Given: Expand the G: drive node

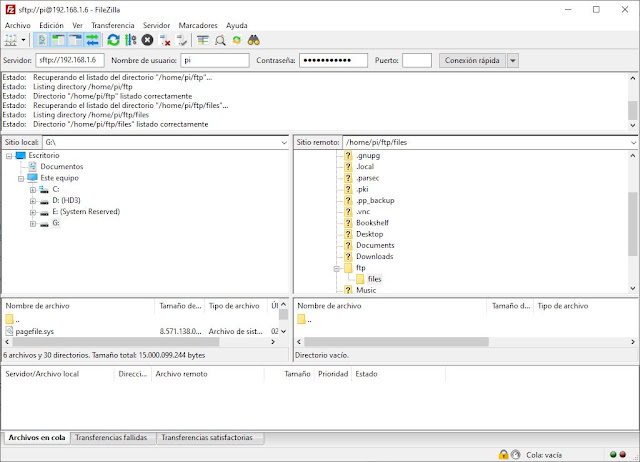Looking at the screenshot, I should point(33,224).
